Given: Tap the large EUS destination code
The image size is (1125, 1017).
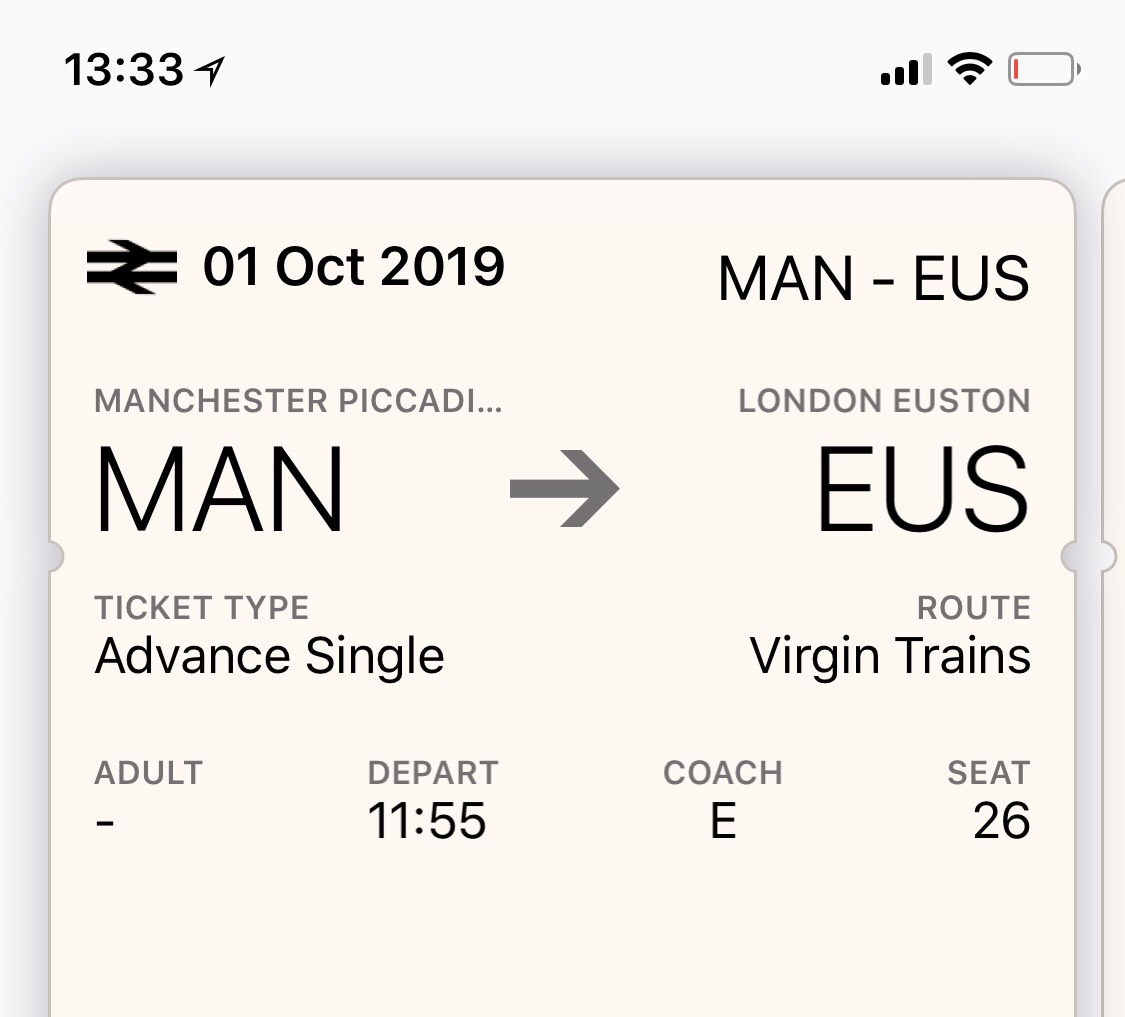Looking at the screenshot, I should click(x=922, y=490).
